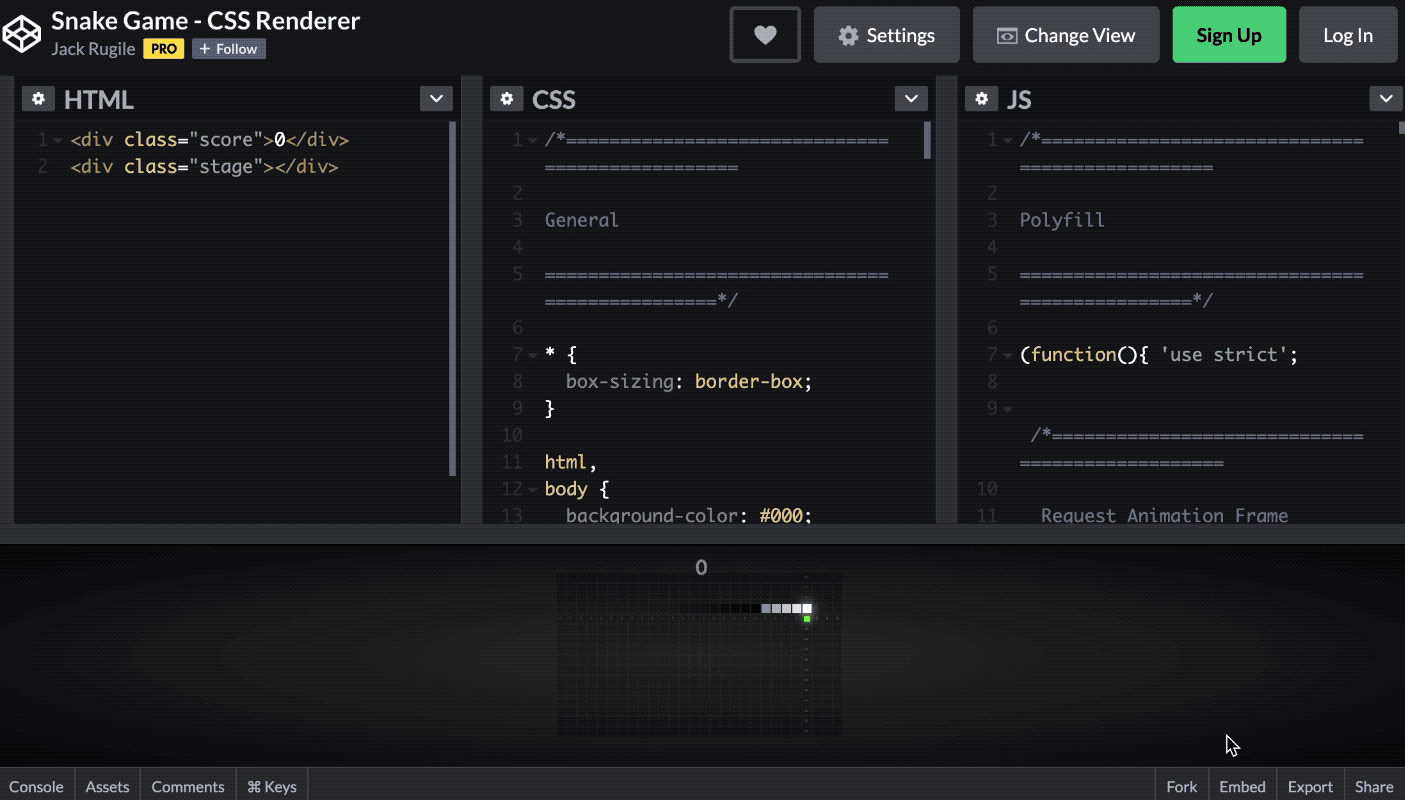Click the CSS editor scrollbar
1405x800 pixels.
(925, 140)
